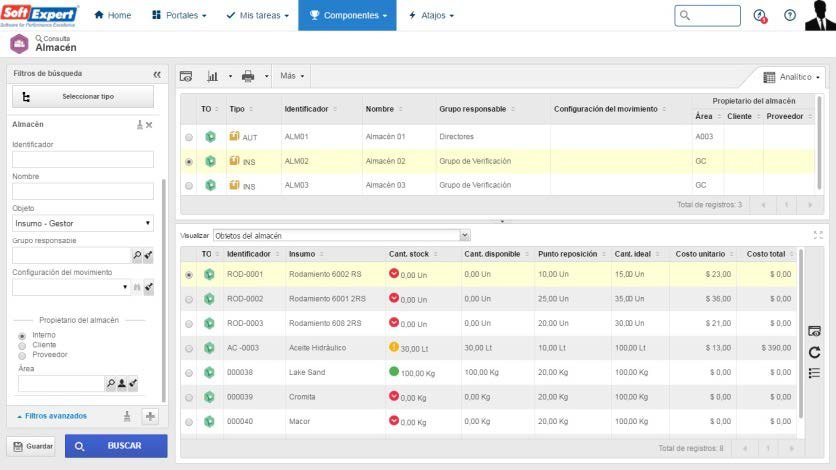Click the refresh icon beside the objects table
Screen dimensions: 836x470
tap(814, 352)
